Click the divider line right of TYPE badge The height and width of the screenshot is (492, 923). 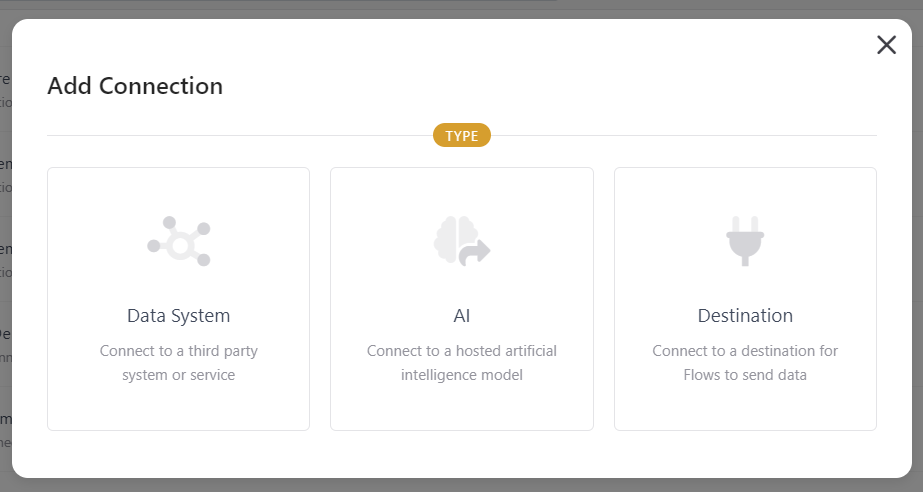coord(684,135)
